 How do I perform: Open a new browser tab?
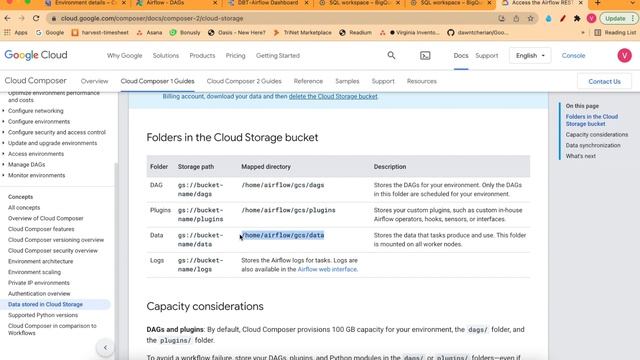(598, 3)
